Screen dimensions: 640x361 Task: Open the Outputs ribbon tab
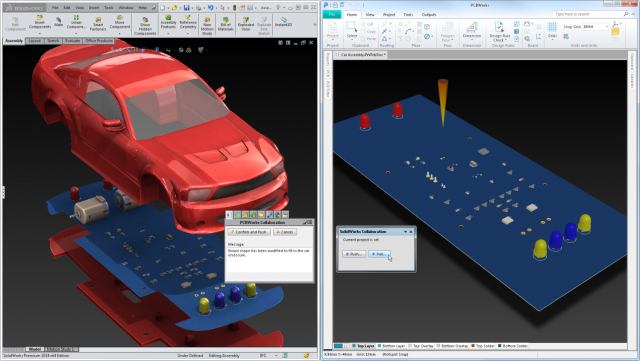pyautogui.click(x=429, y=15)
